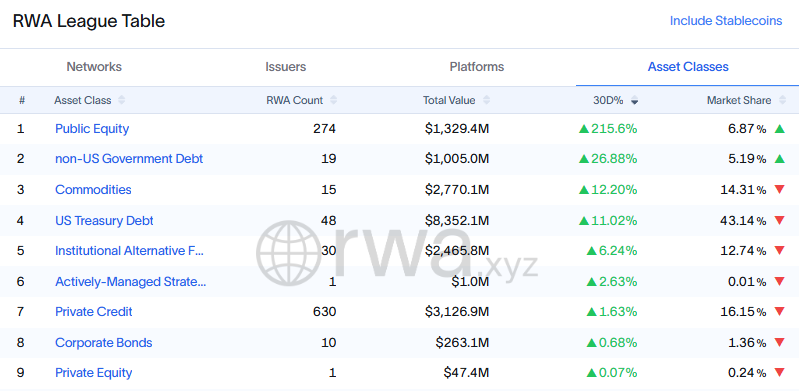Click the 30D% column header text
Viewport: 799px width, 391px height.
(x=608, y=100)
